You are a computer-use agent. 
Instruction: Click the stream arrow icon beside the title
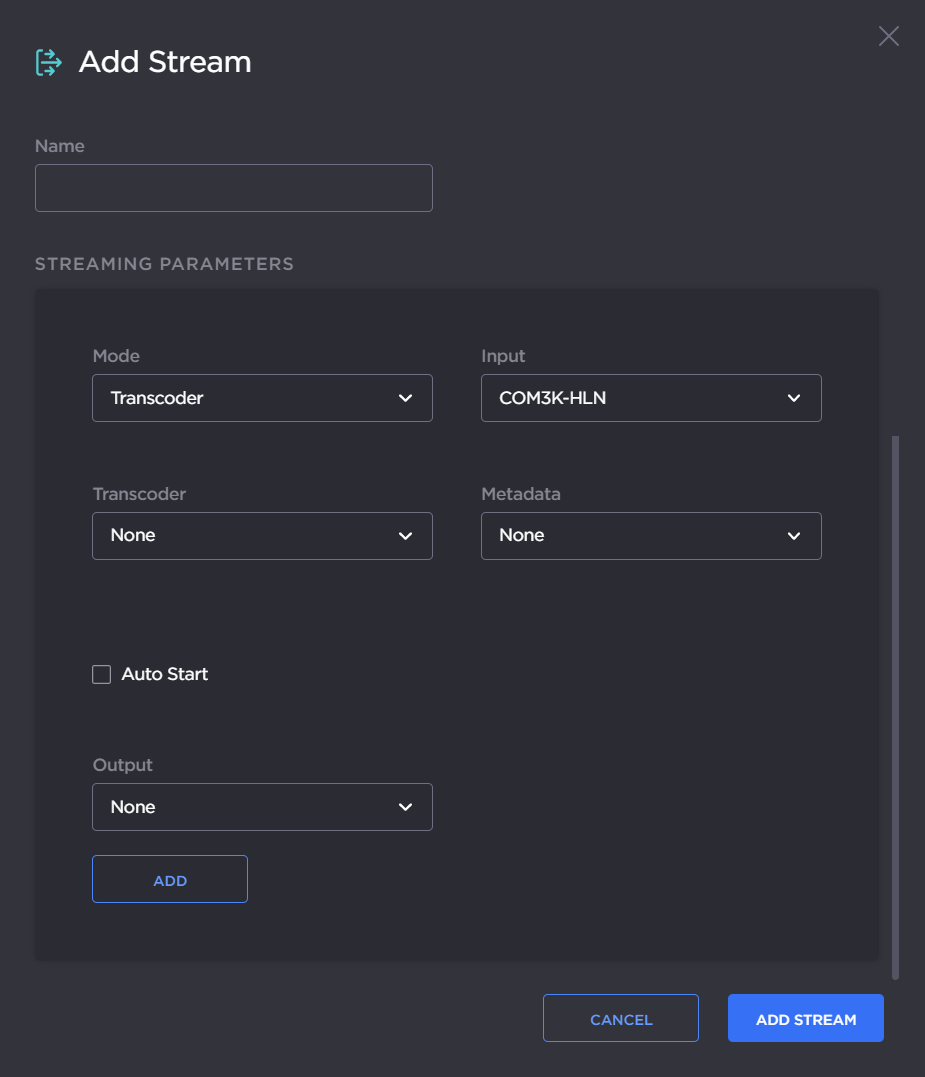point(48,62)
